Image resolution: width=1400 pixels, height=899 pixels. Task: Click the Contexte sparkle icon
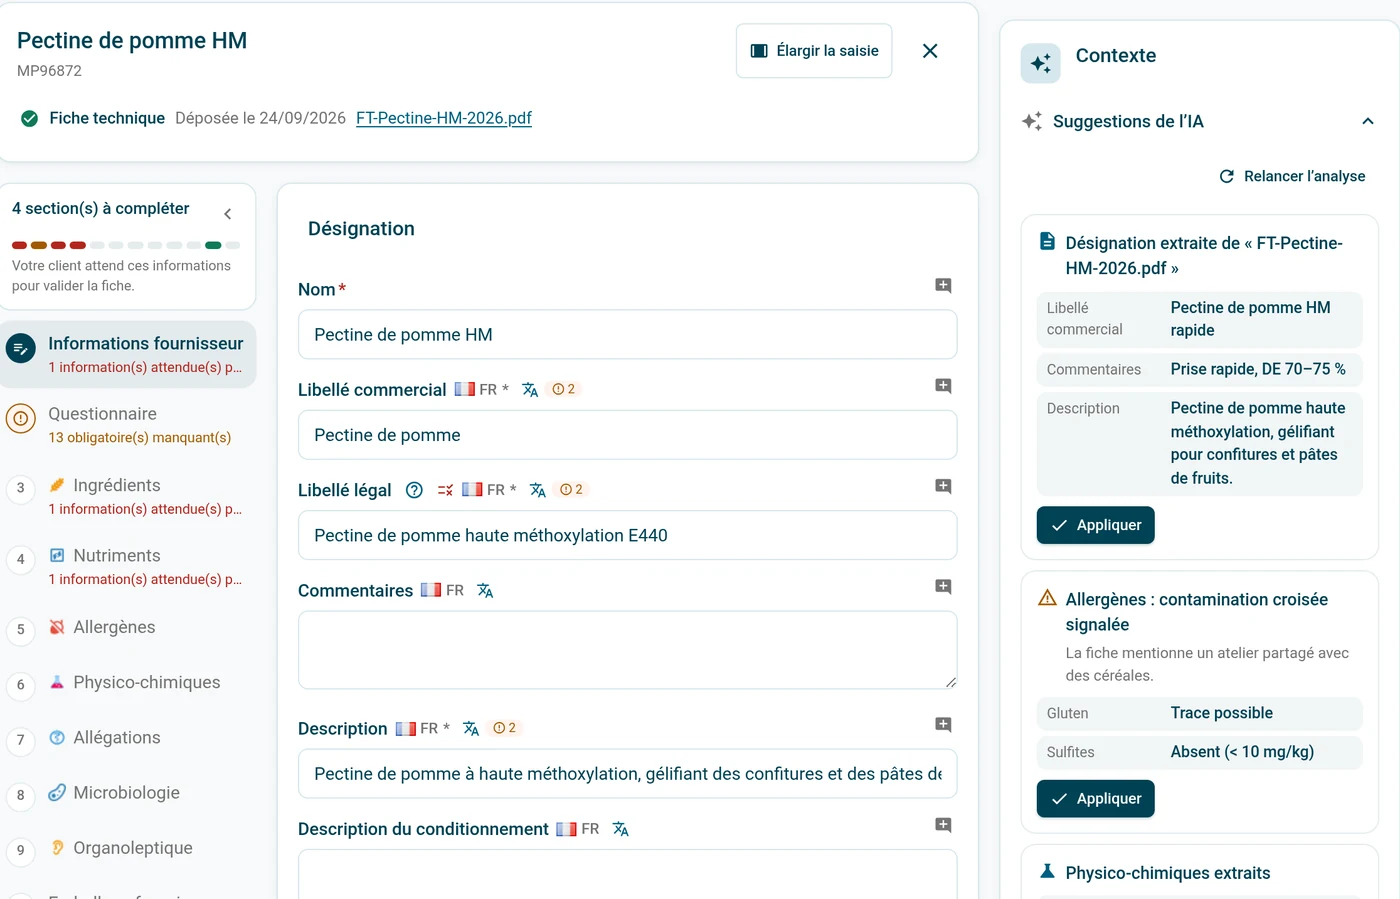pyautogui.click(x=1040, y=63)
